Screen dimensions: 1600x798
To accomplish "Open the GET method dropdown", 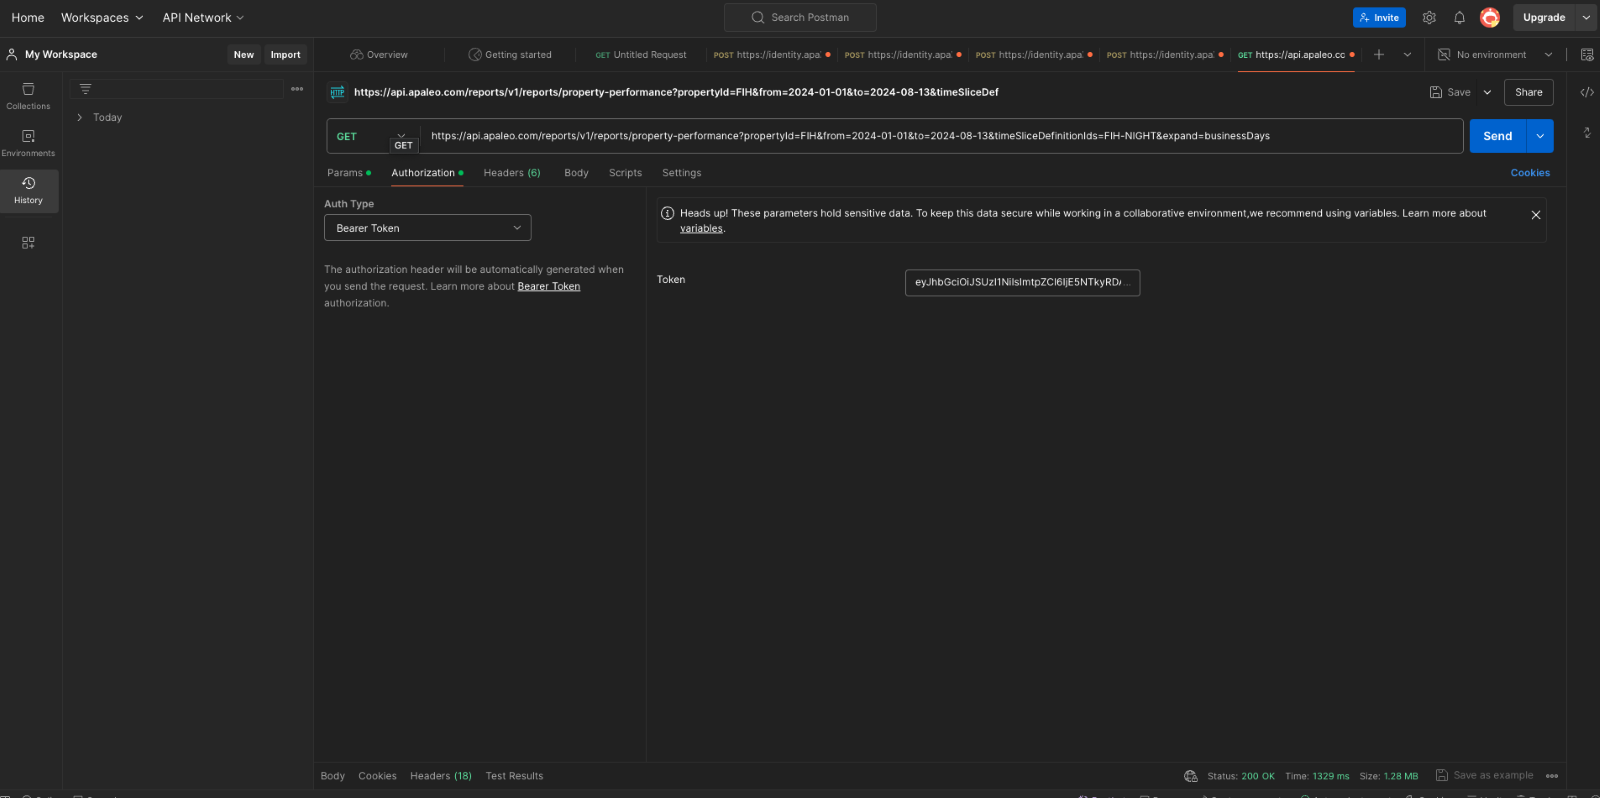I will (372, 136).
